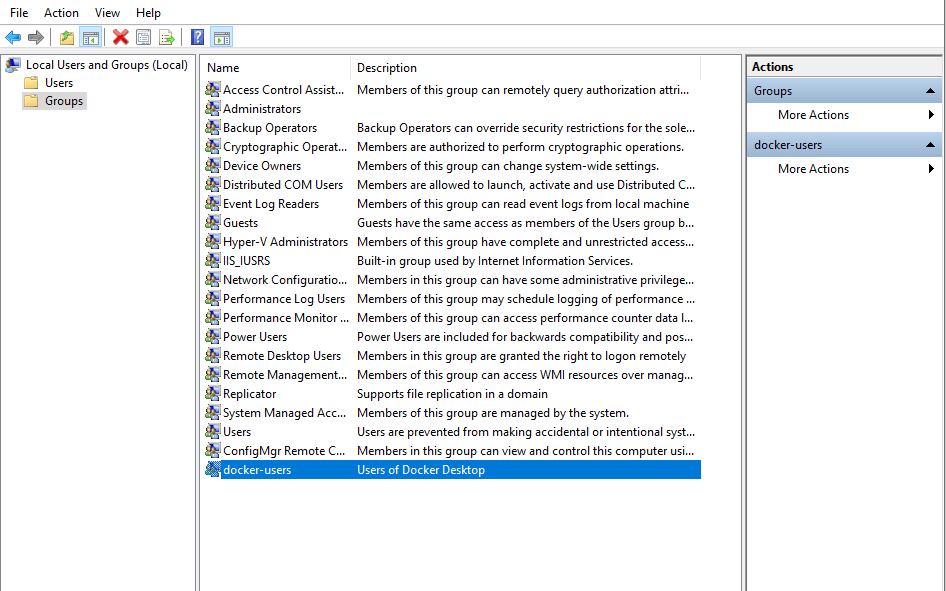Toggle the Show/Hide Console Tree button
The image size is (946, 591).
click(x=90, y=38)
